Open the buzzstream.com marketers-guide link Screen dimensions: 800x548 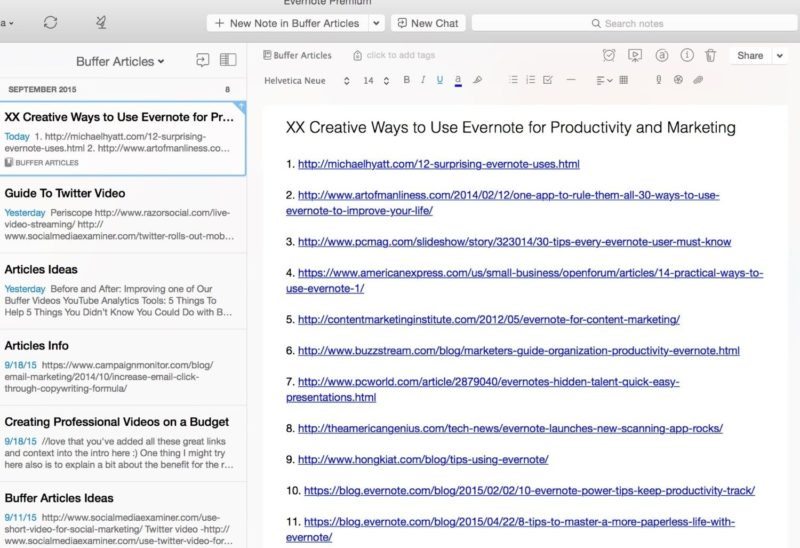(518, 351)
